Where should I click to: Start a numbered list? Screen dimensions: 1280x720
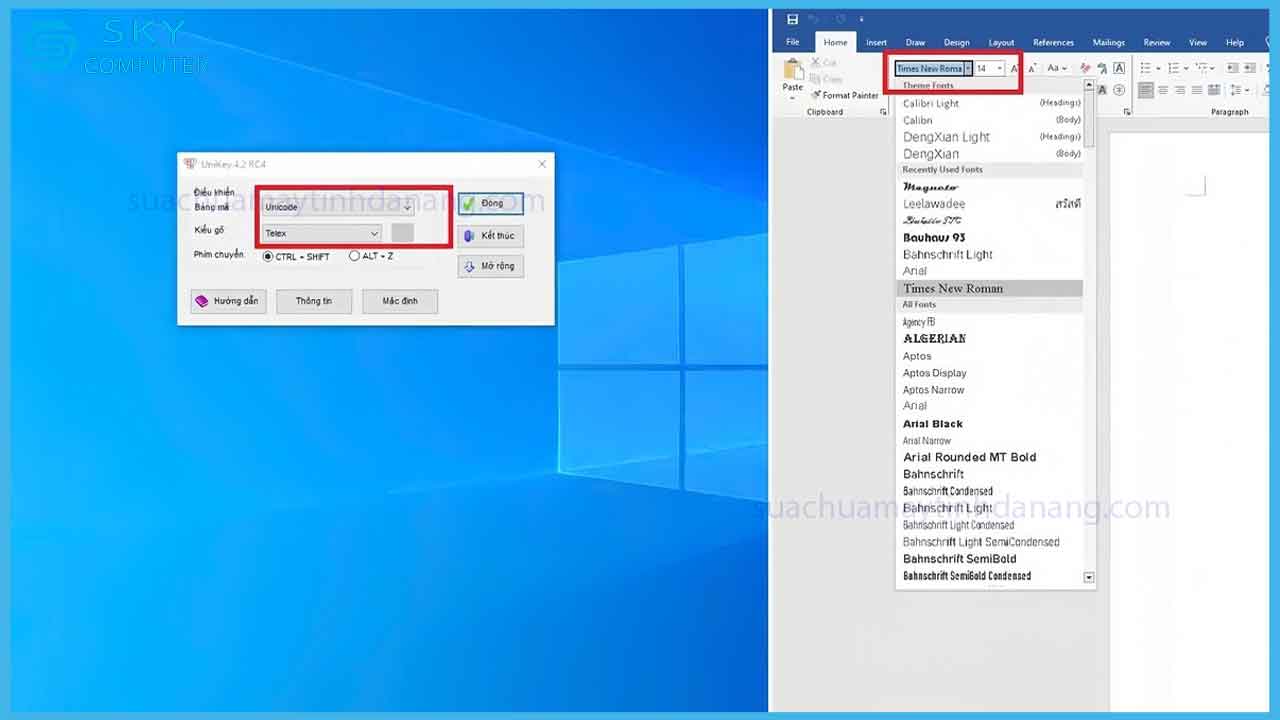pyautogui.click(x=1173, y=68)
